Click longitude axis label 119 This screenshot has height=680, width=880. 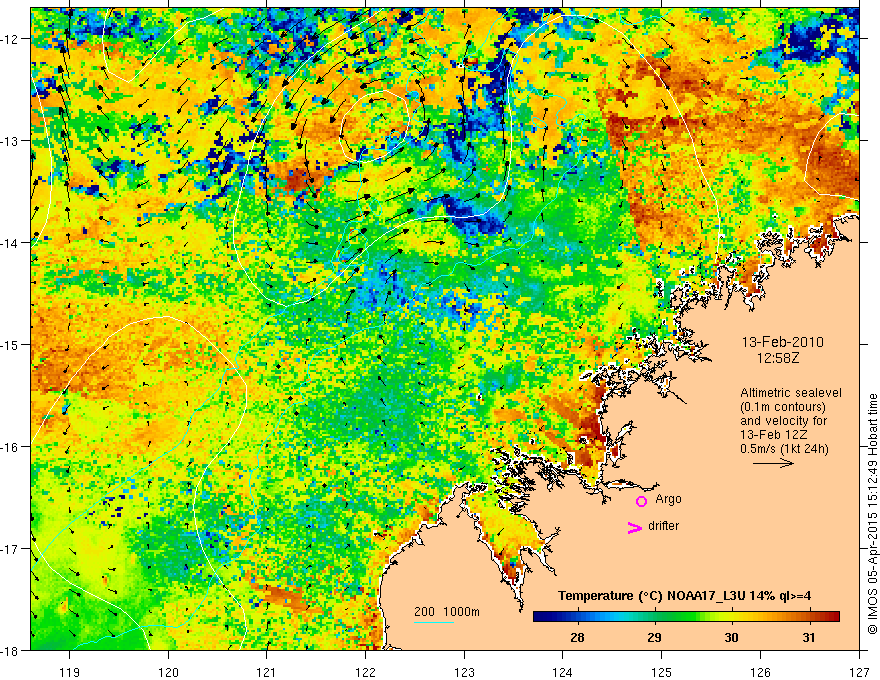pyautogui.click(x=70, y=672)
